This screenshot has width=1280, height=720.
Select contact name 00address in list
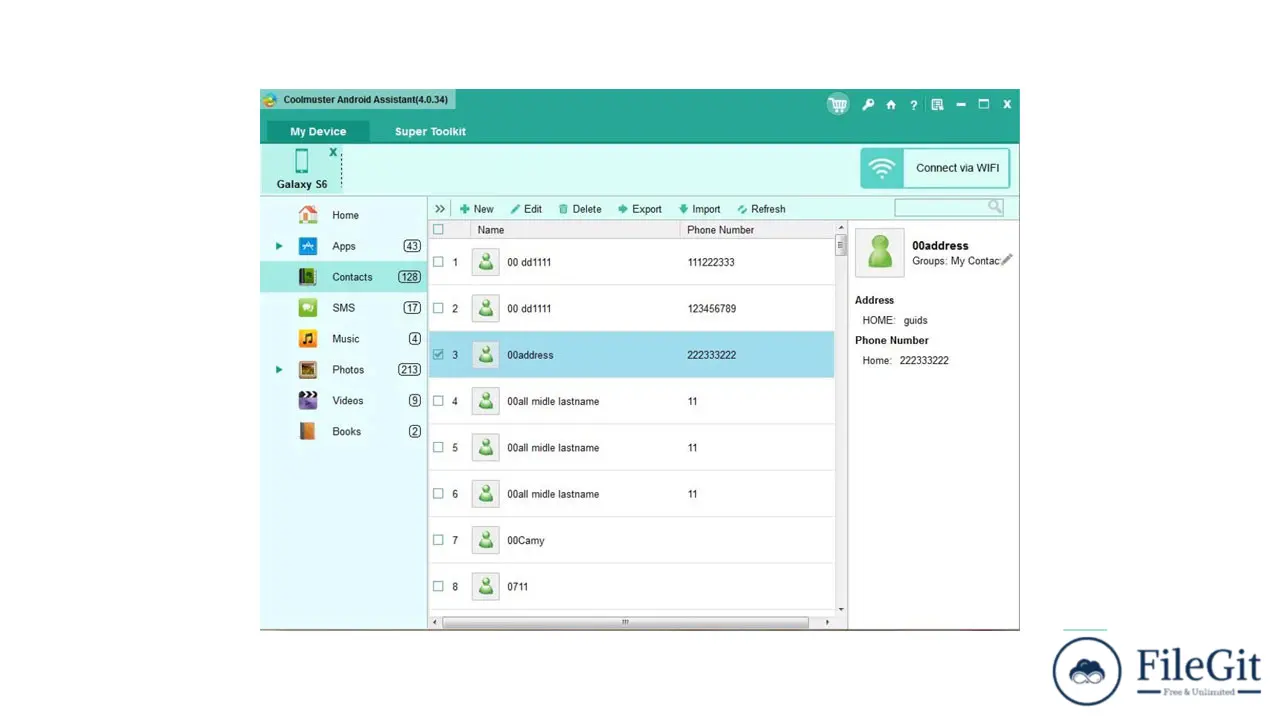pyautogui.click(x=530, y=355)
